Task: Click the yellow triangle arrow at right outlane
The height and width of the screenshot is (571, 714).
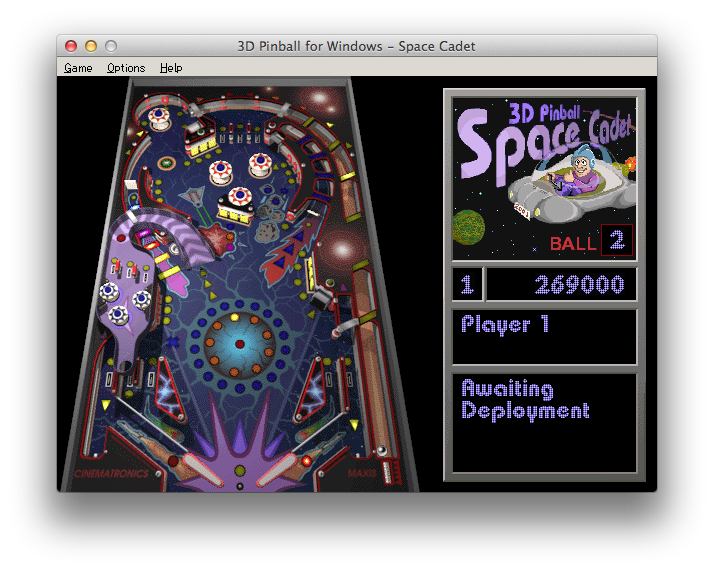Action: click(x=353, y=425)
